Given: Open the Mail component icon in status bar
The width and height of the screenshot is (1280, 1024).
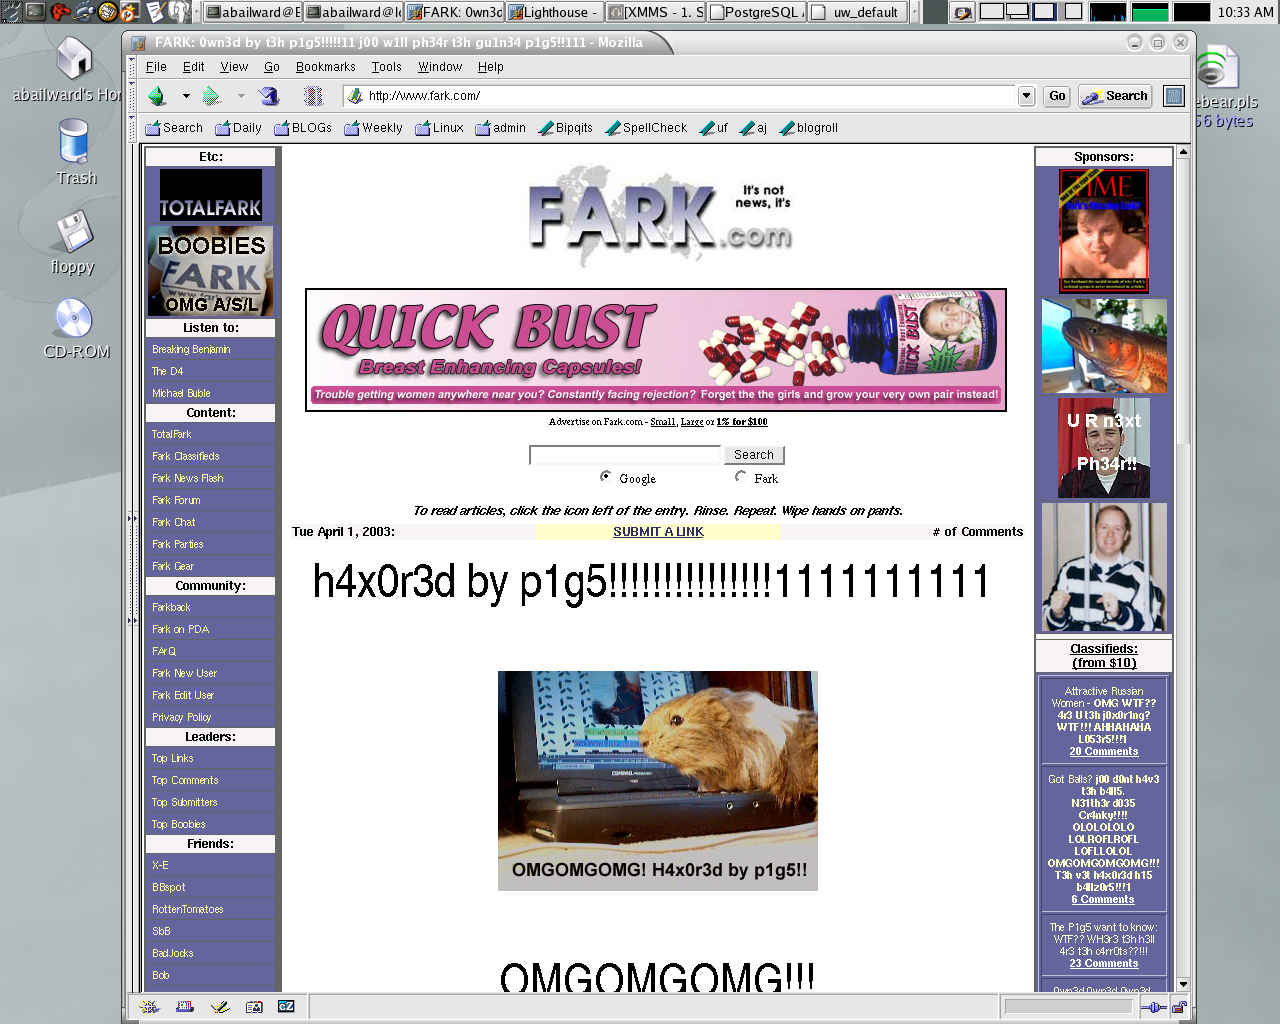Looking at the screenshot, I should (185, 1007).
